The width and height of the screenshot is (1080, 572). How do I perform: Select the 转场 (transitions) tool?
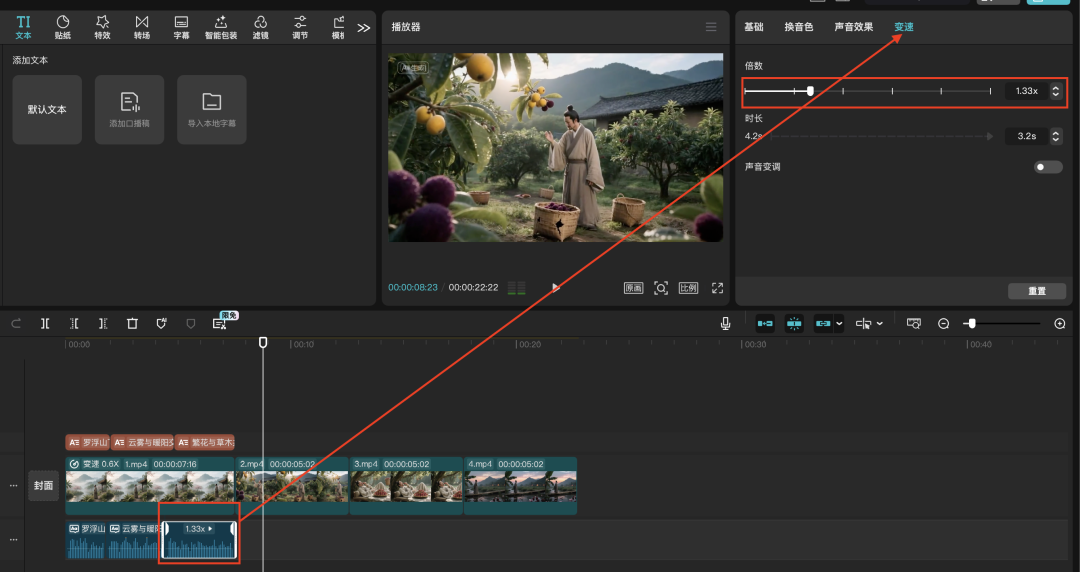pyautogui.click(x=142, y=26)
